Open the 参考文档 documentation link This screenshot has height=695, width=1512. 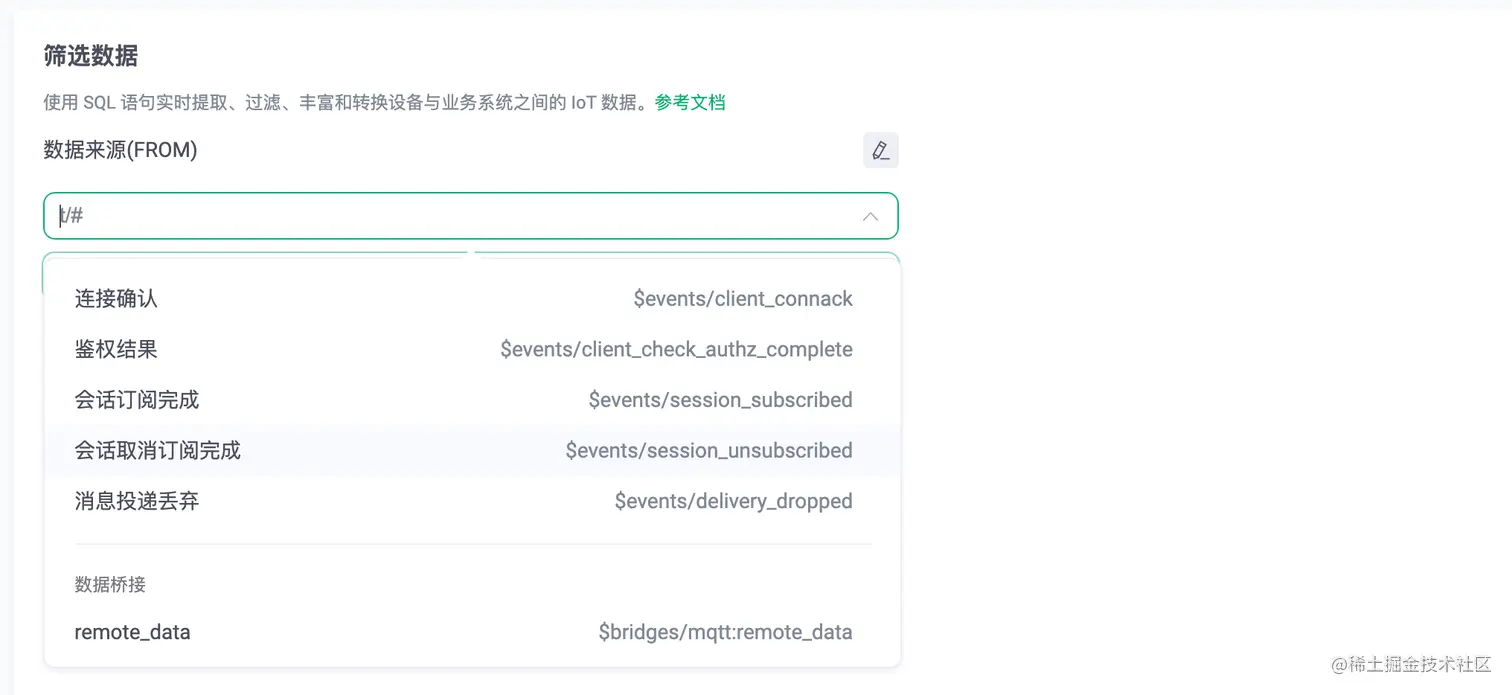689,101
